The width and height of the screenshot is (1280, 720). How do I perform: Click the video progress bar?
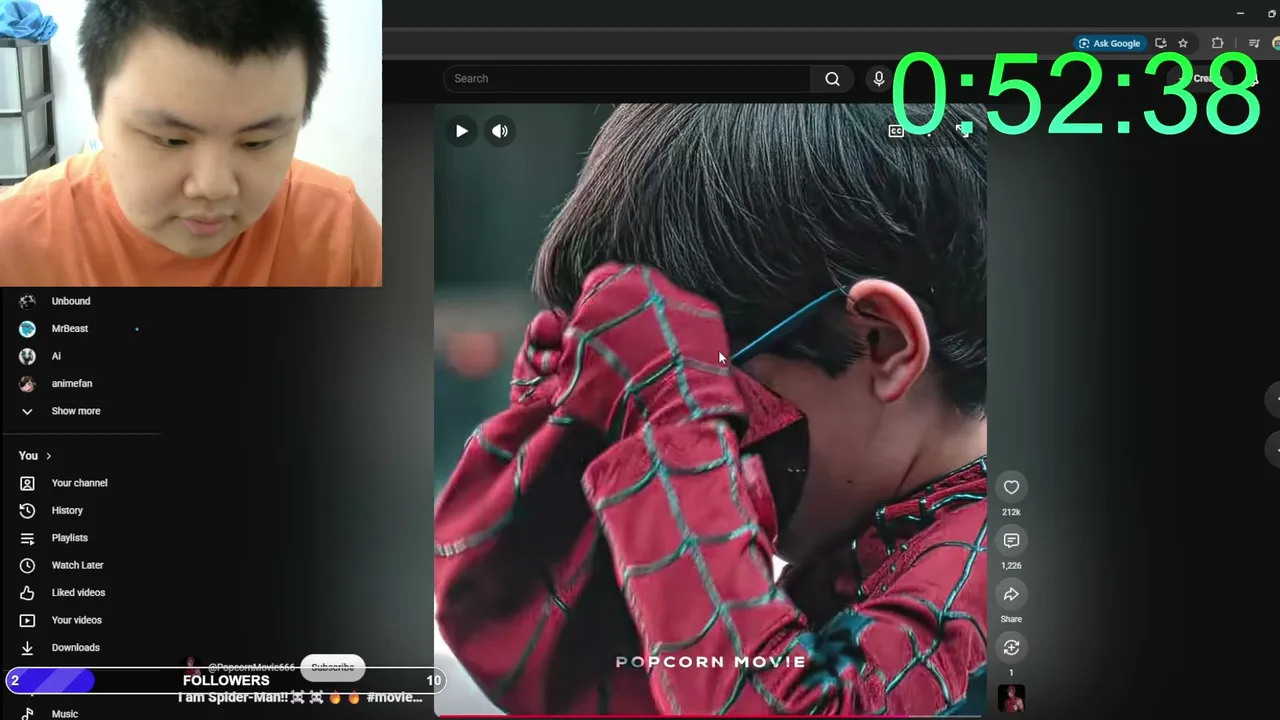coord(710,716)
